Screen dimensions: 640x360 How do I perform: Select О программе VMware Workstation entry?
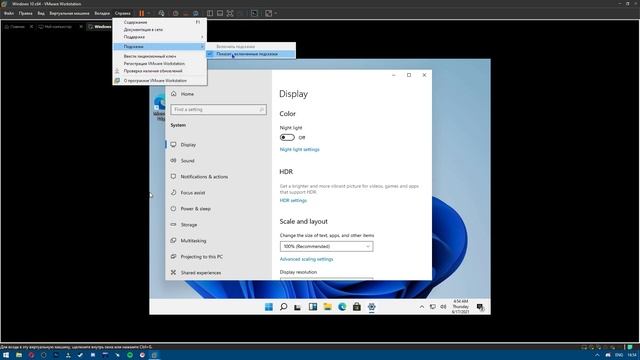160,80
